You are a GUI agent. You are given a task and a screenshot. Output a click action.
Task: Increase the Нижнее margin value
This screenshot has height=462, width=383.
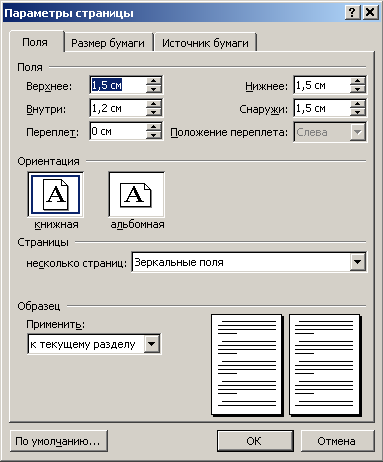(358, 81)
